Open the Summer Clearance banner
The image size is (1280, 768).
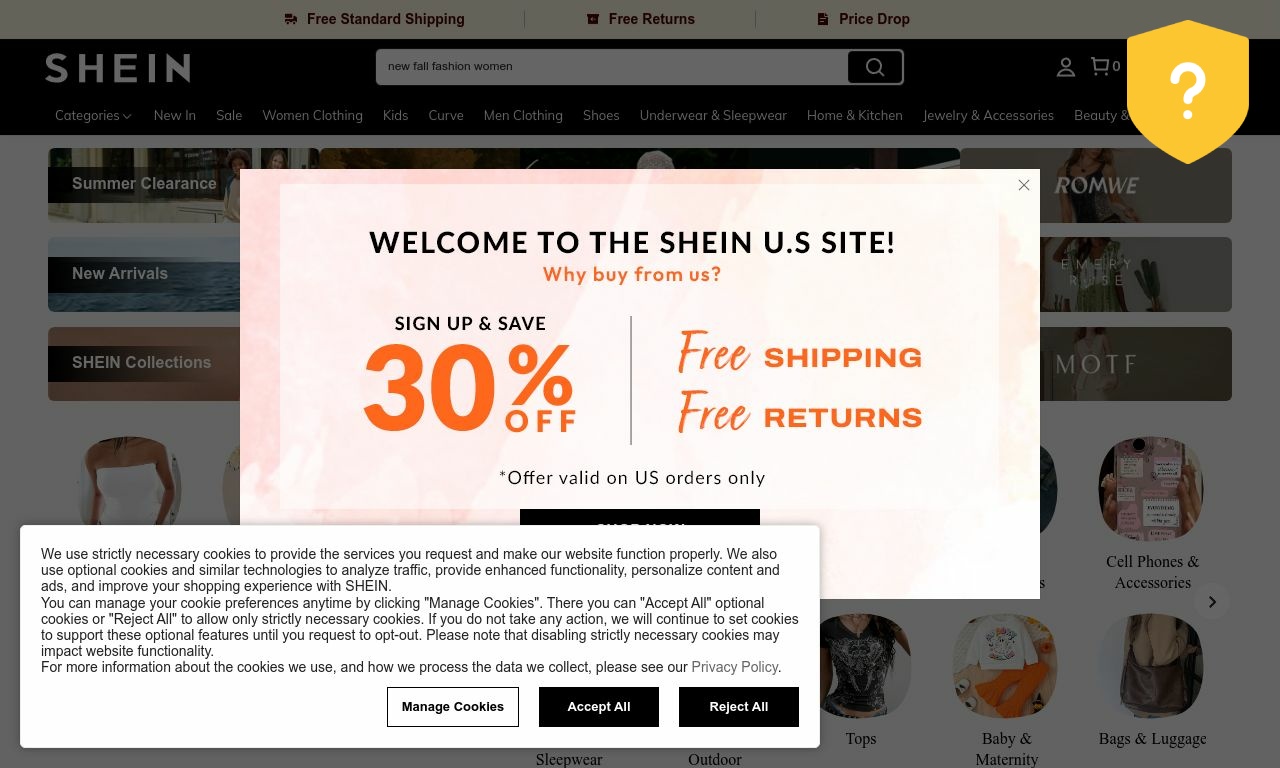coord(144,184)
